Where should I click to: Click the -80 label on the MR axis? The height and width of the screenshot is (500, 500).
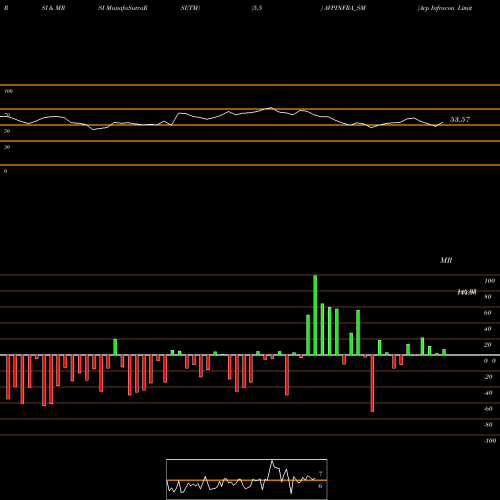[488, 425]
